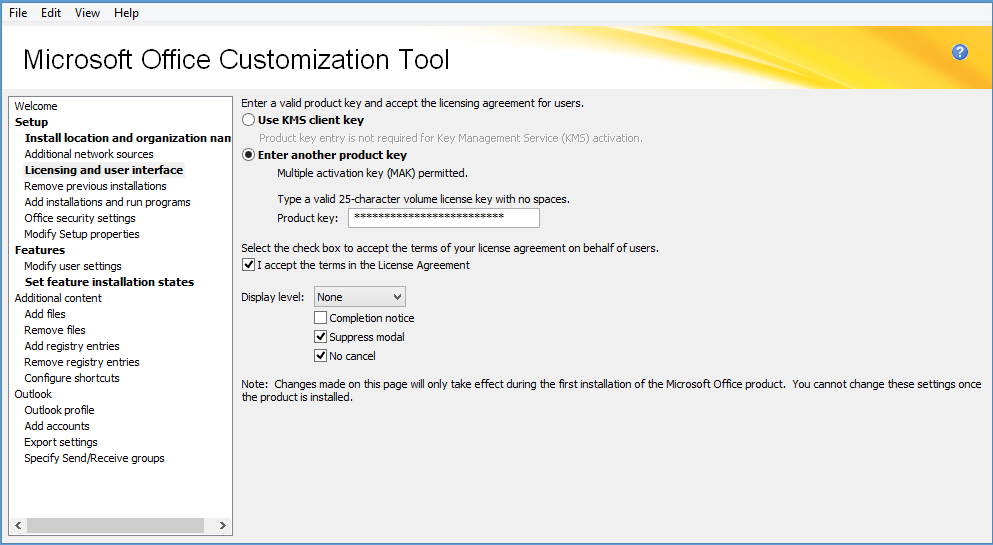Screen dimensions: 993x545
Task: Select the Use KMS client key radio button
Action: (249, 120)
